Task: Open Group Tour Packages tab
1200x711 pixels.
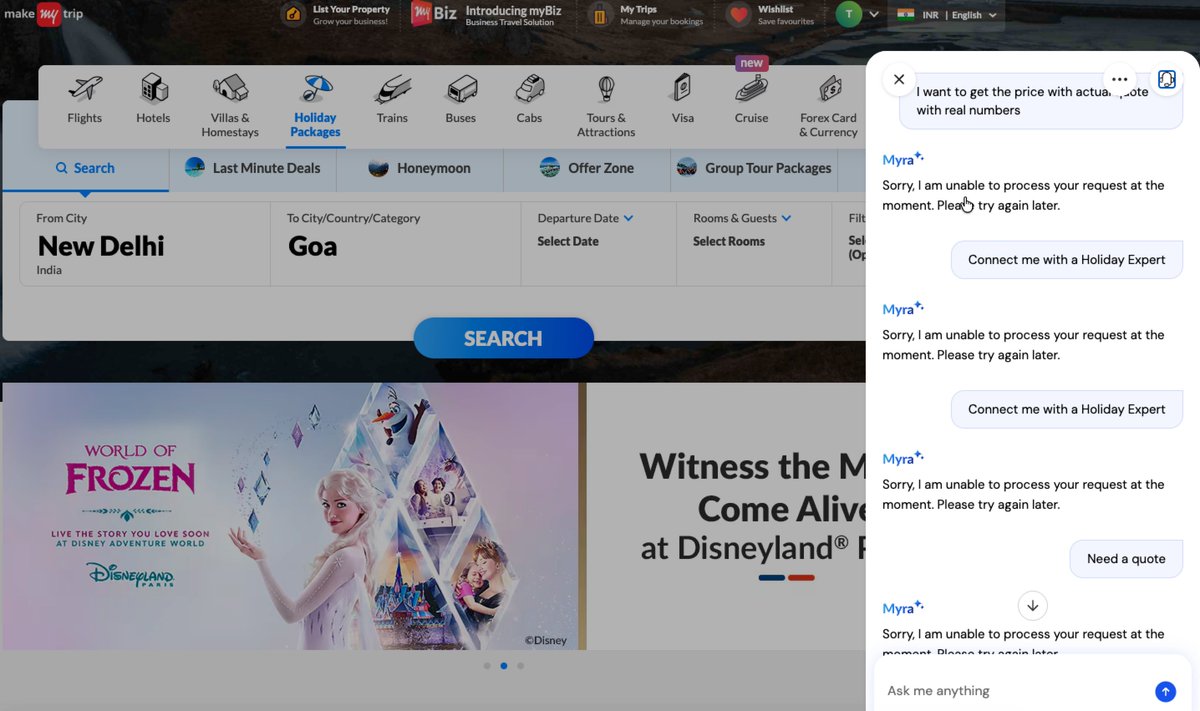Action: tap(755, 168)
